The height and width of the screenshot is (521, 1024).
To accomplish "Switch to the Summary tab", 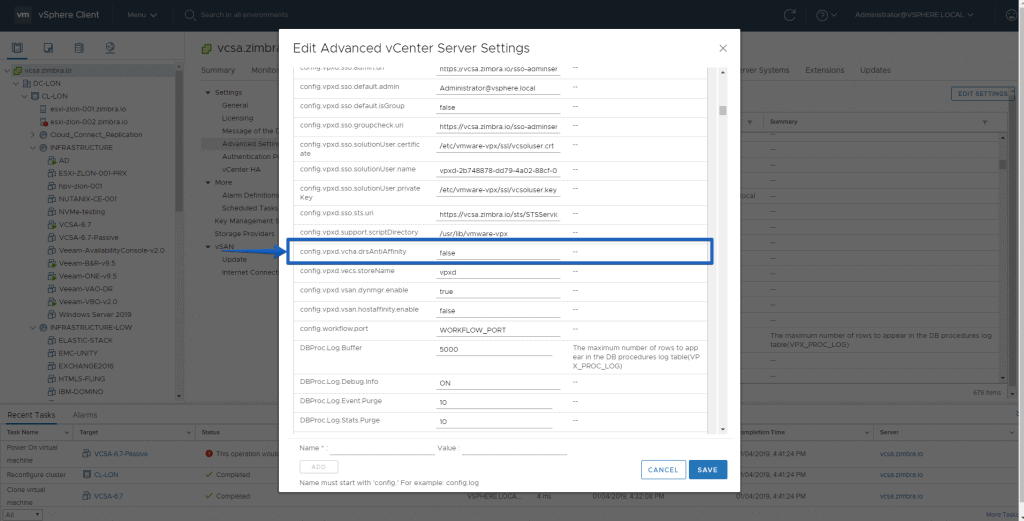I will click(x=218, y=70).
